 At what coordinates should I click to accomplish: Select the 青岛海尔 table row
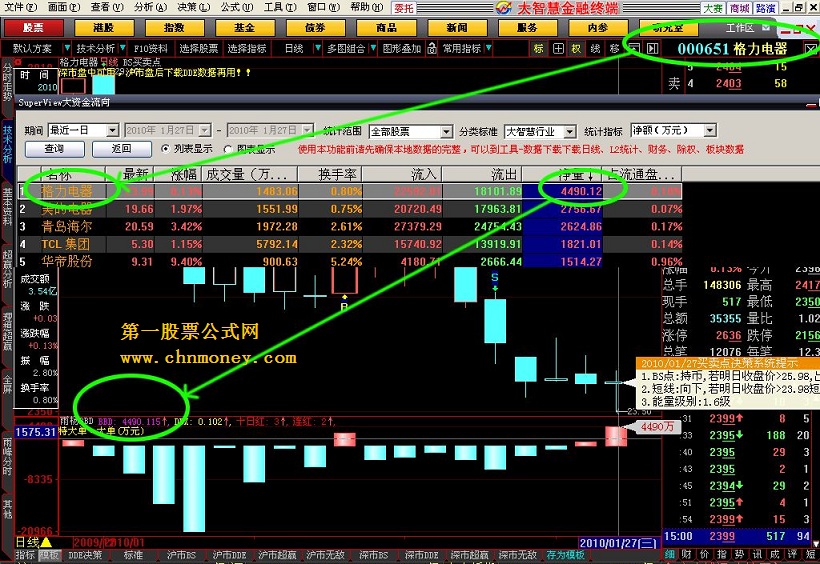349,227
